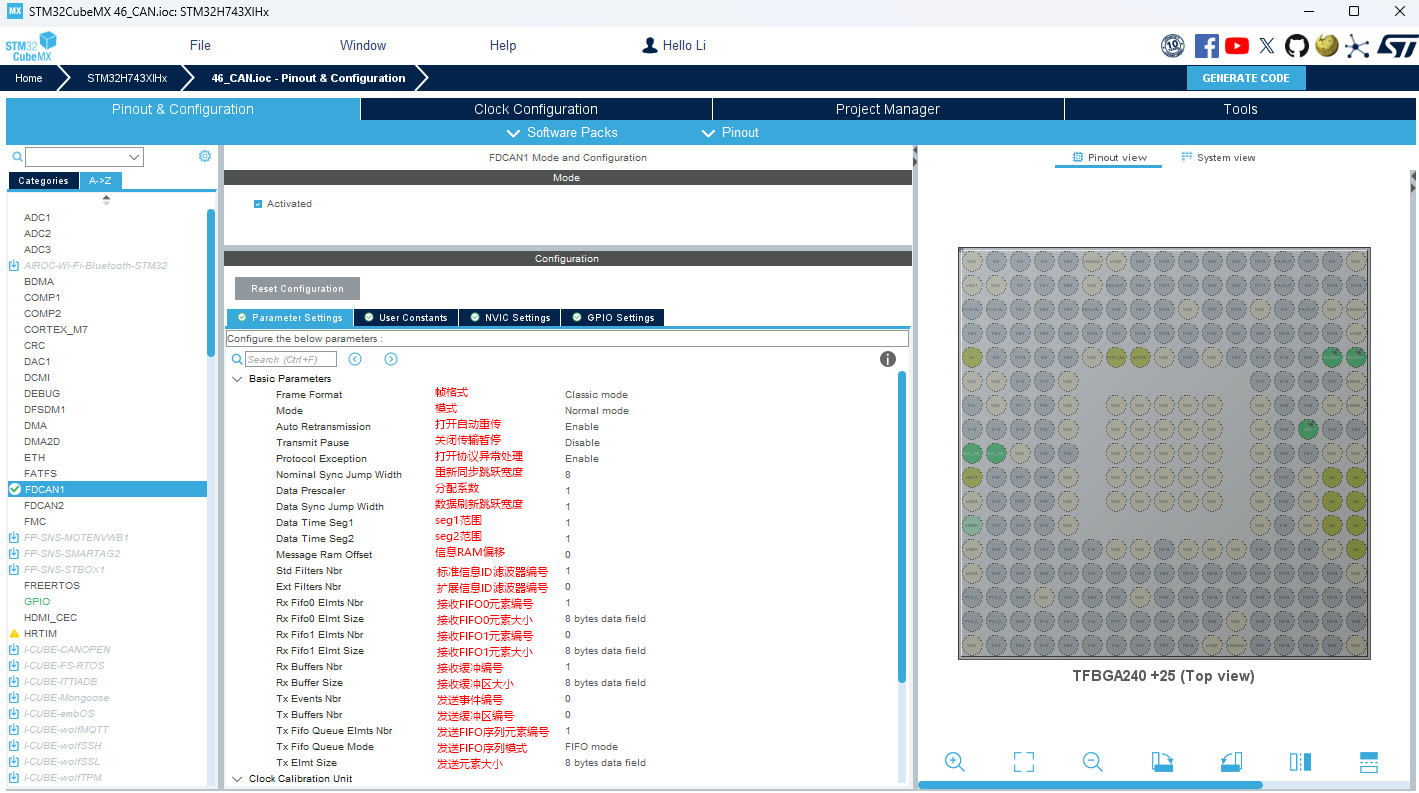Open the YouTube icon link

1237,45
